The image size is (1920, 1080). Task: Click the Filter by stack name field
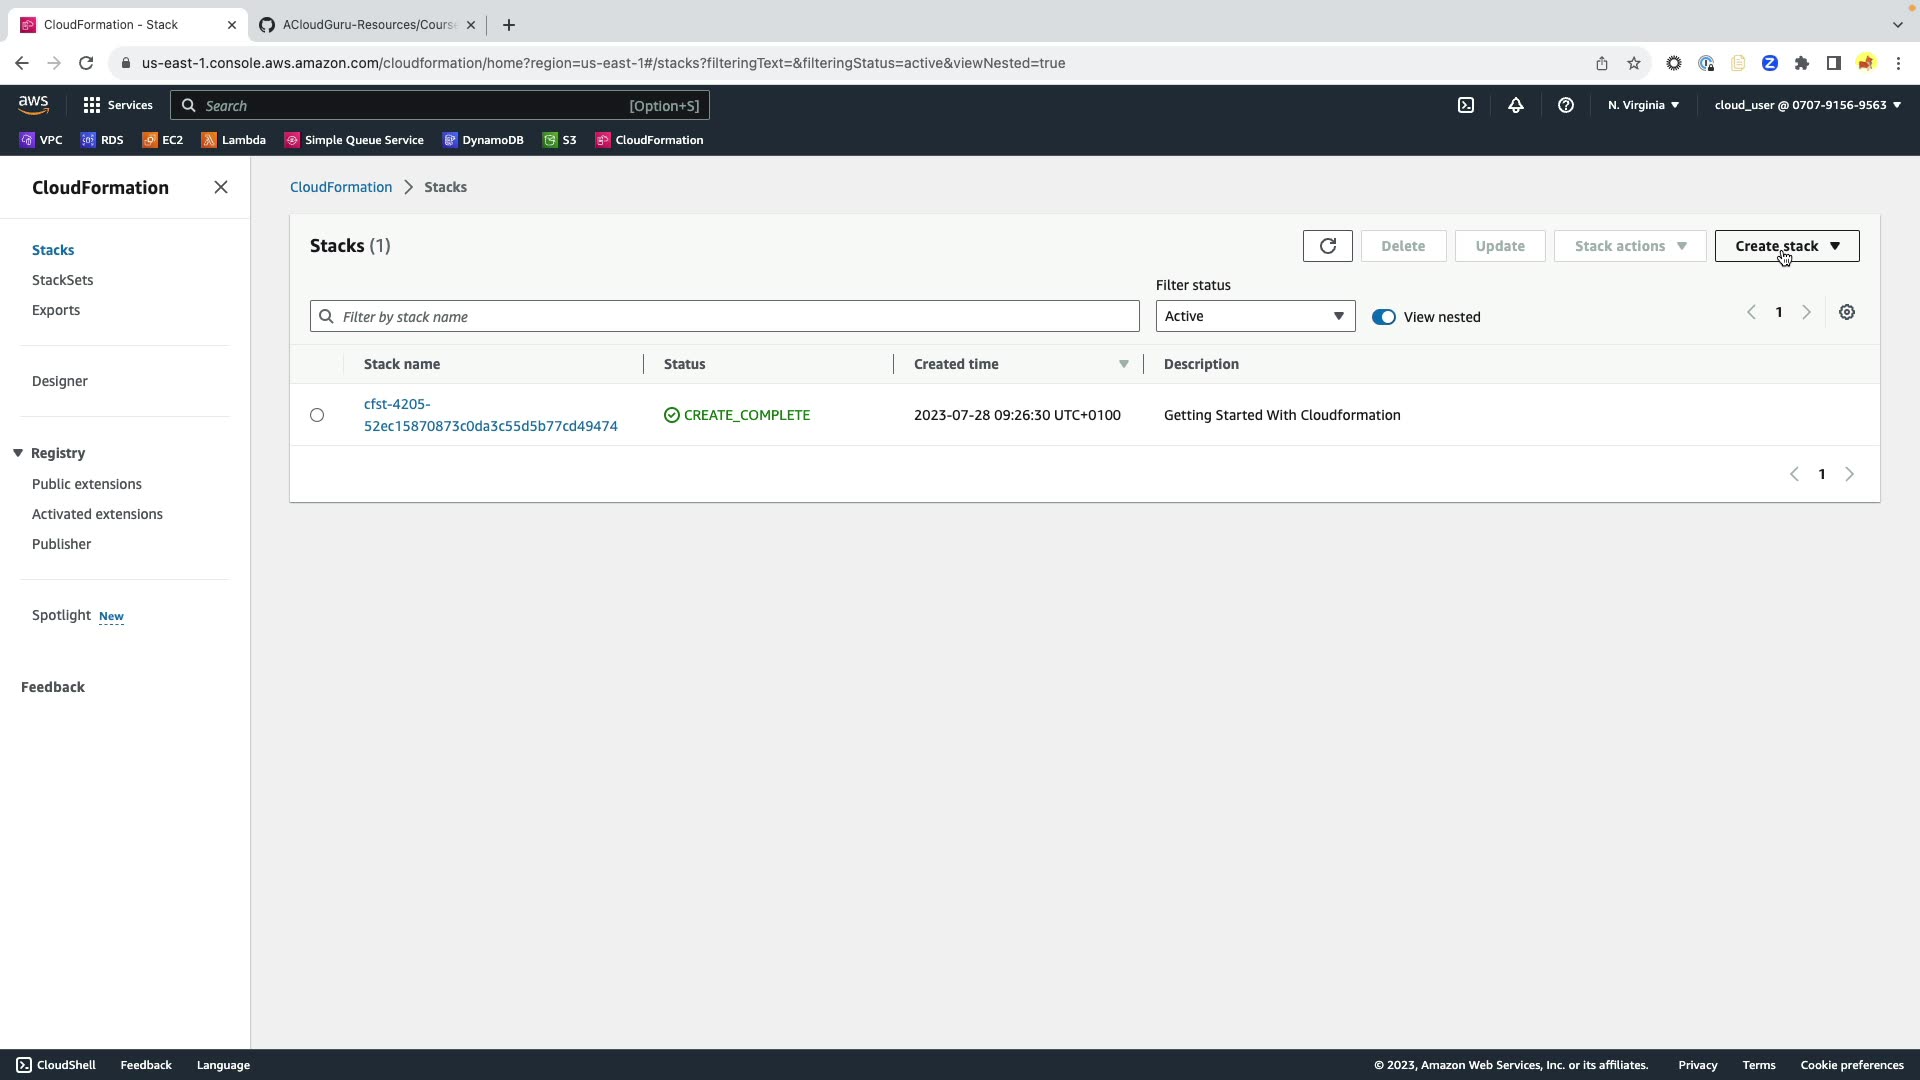point(724,317)
